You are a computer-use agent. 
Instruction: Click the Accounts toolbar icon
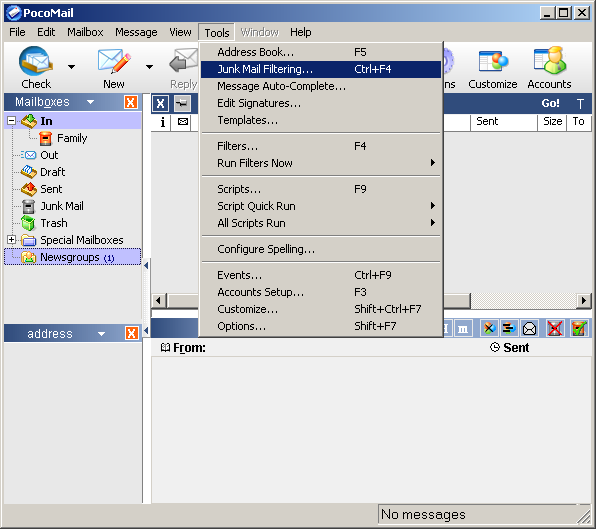[550, 60]
